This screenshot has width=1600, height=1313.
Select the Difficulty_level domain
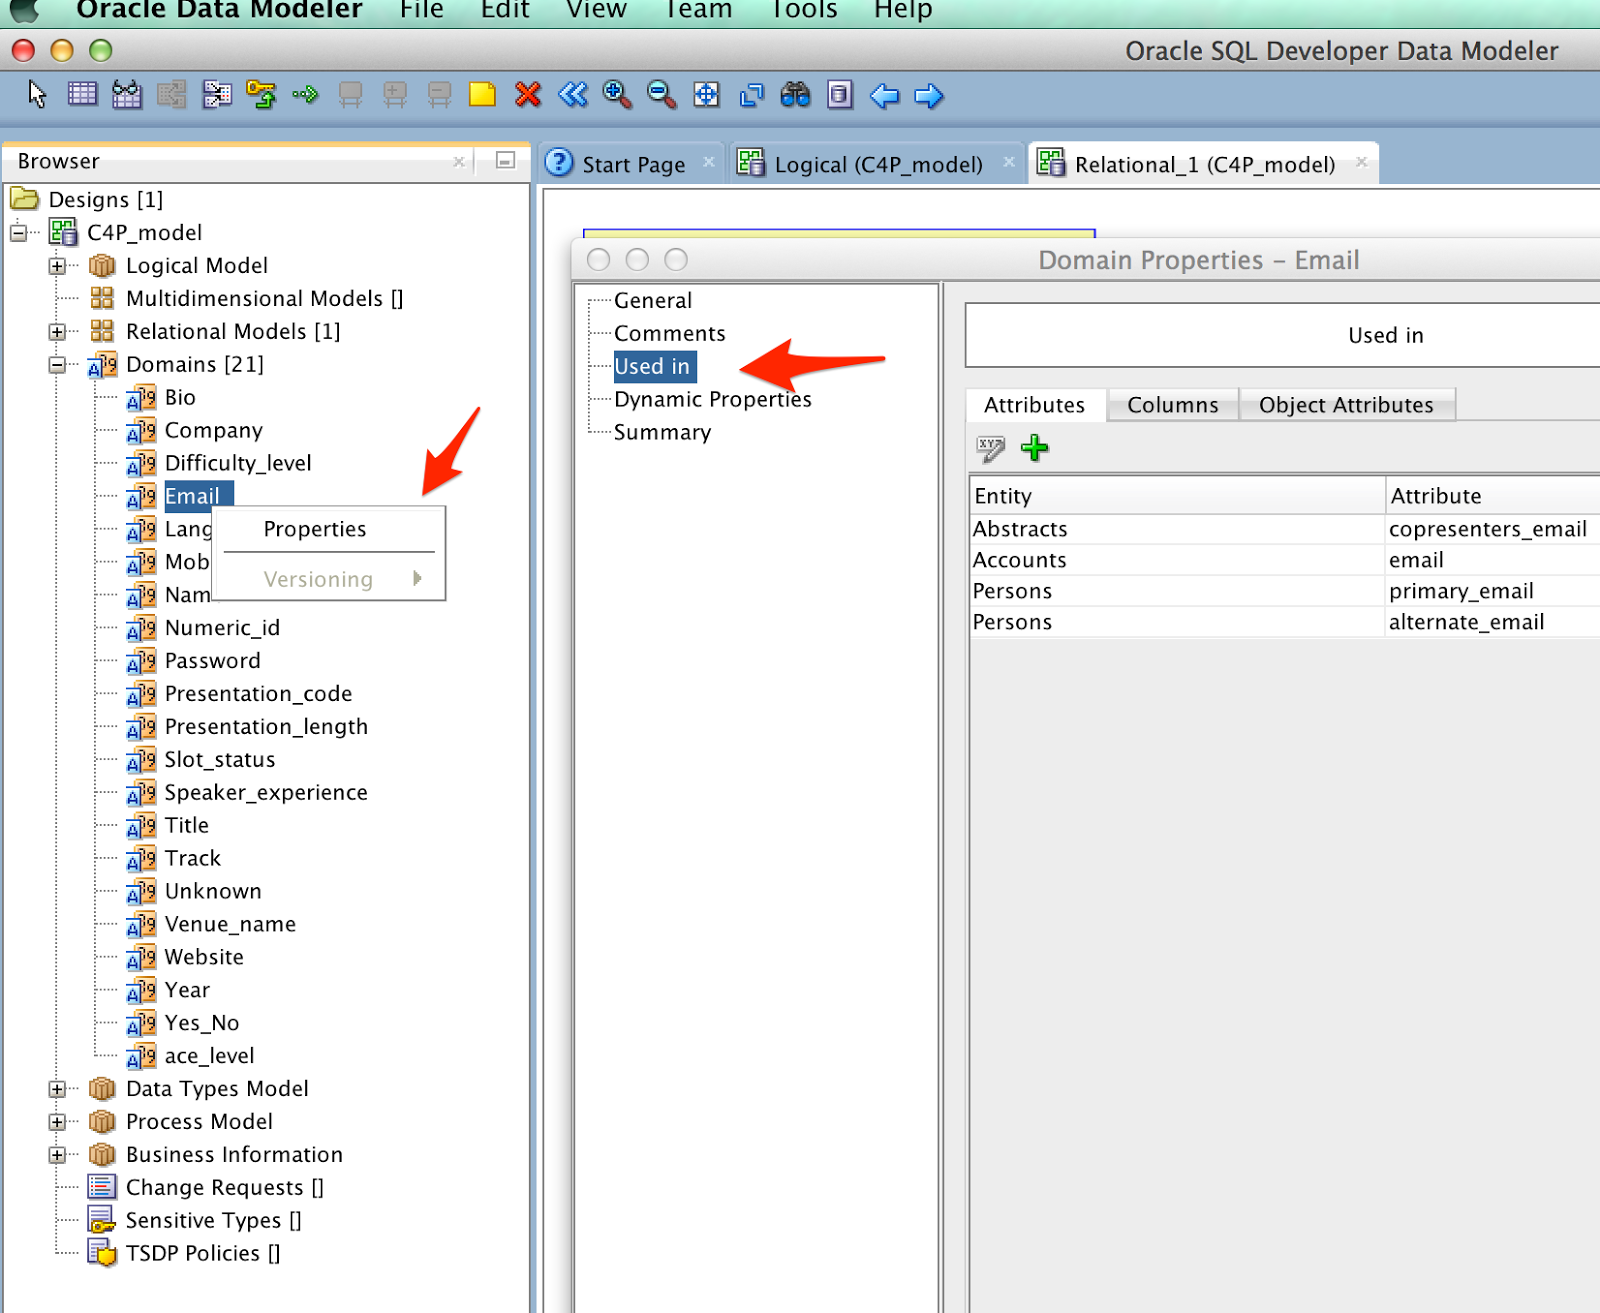pos(238,463)
